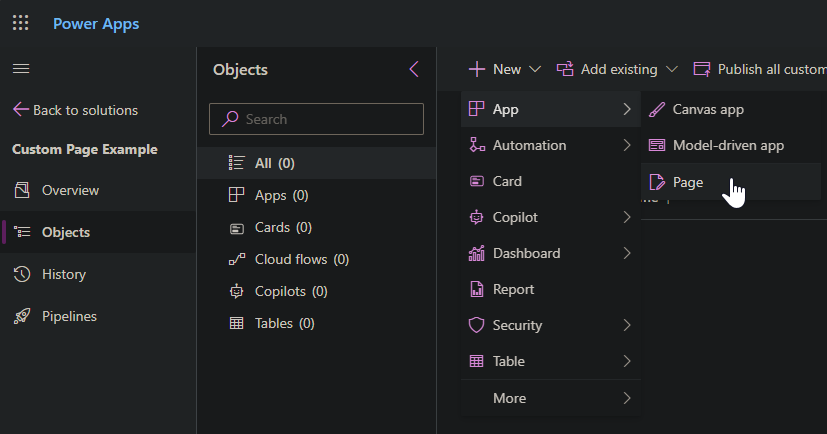Click the Security shield icon in menu
The height and width of the screenshot is (434, 827).
click(476, 325)
